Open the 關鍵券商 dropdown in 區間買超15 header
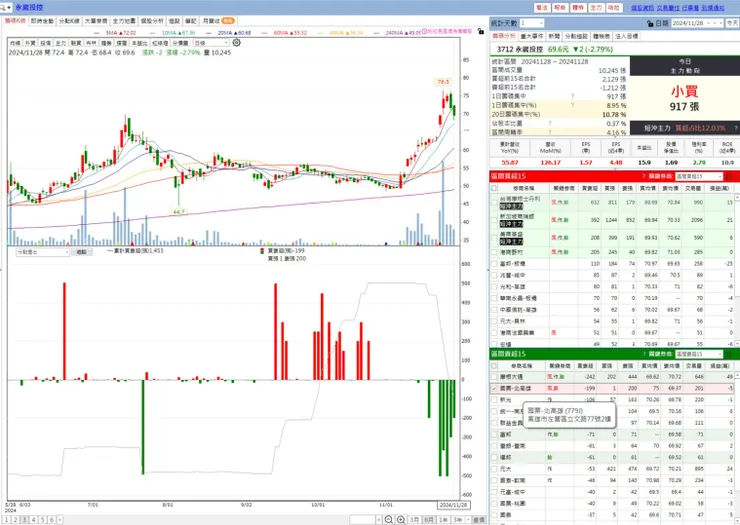Screen dimensions: 740x525 coord(720,176)
